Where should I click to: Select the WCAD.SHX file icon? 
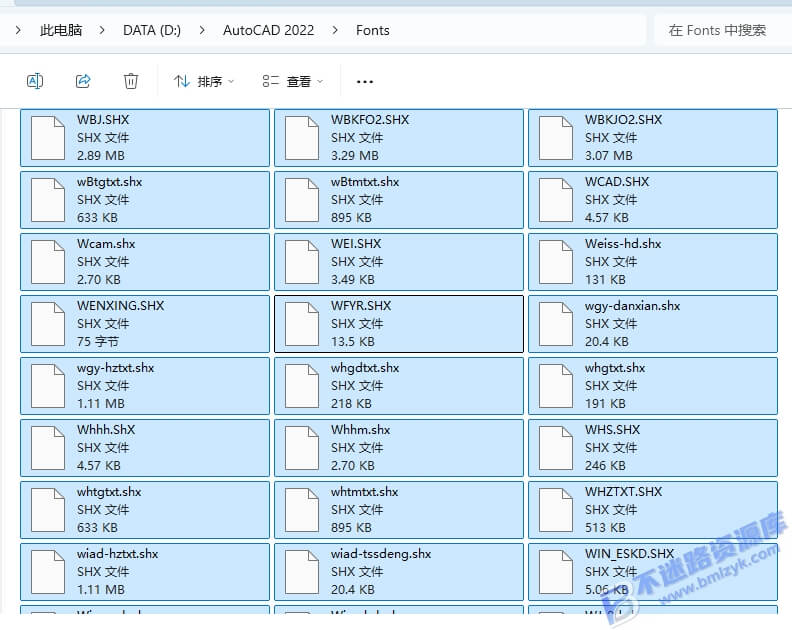point(556,200)
